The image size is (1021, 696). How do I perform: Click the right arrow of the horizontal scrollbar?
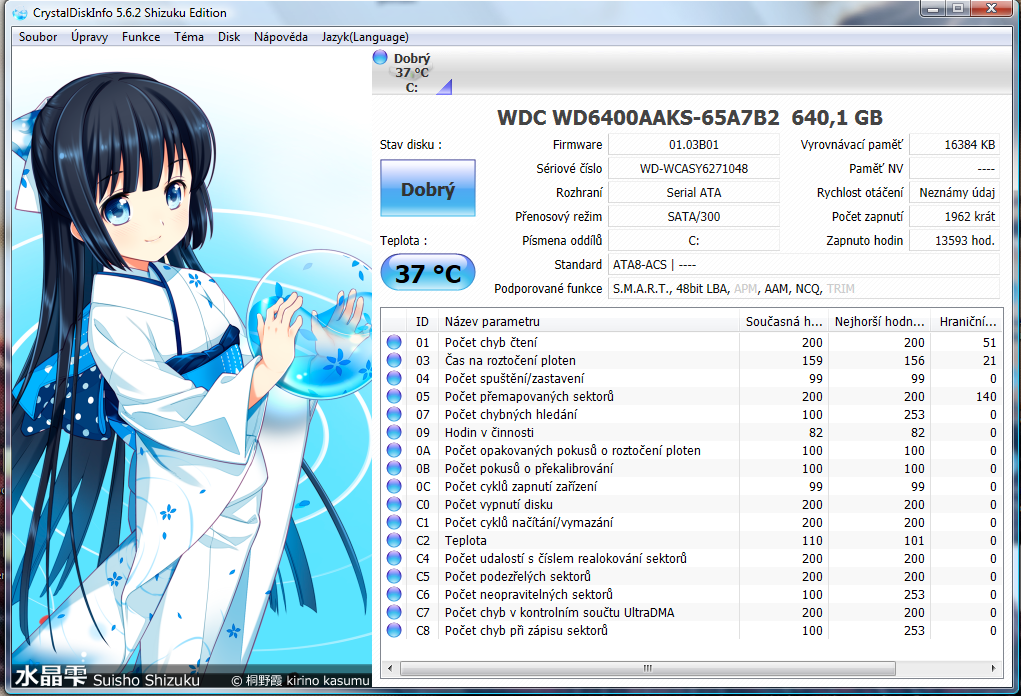click(x=993, y=668)
